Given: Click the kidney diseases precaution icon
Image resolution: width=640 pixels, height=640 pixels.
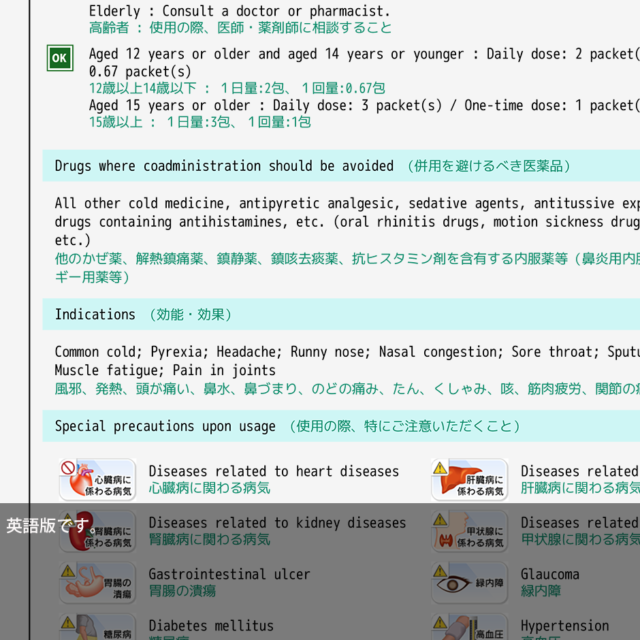Looking at the screenshot, I should pyautogui.click(x=97, y=531).
